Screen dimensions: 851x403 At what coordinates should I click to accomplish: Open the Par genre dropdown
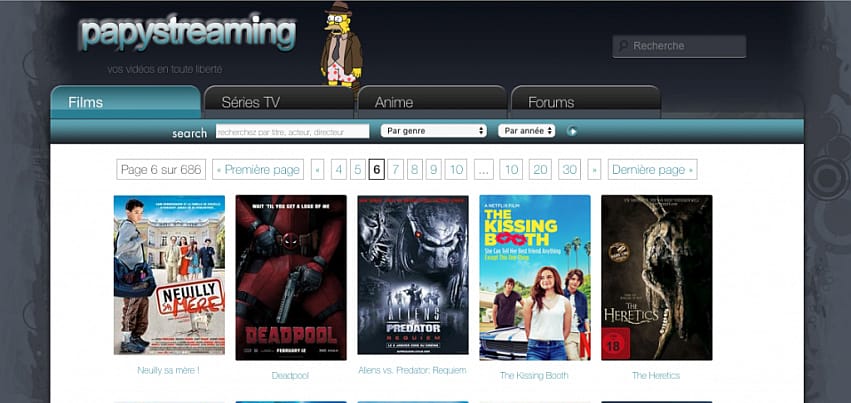(x=433, y=131)
